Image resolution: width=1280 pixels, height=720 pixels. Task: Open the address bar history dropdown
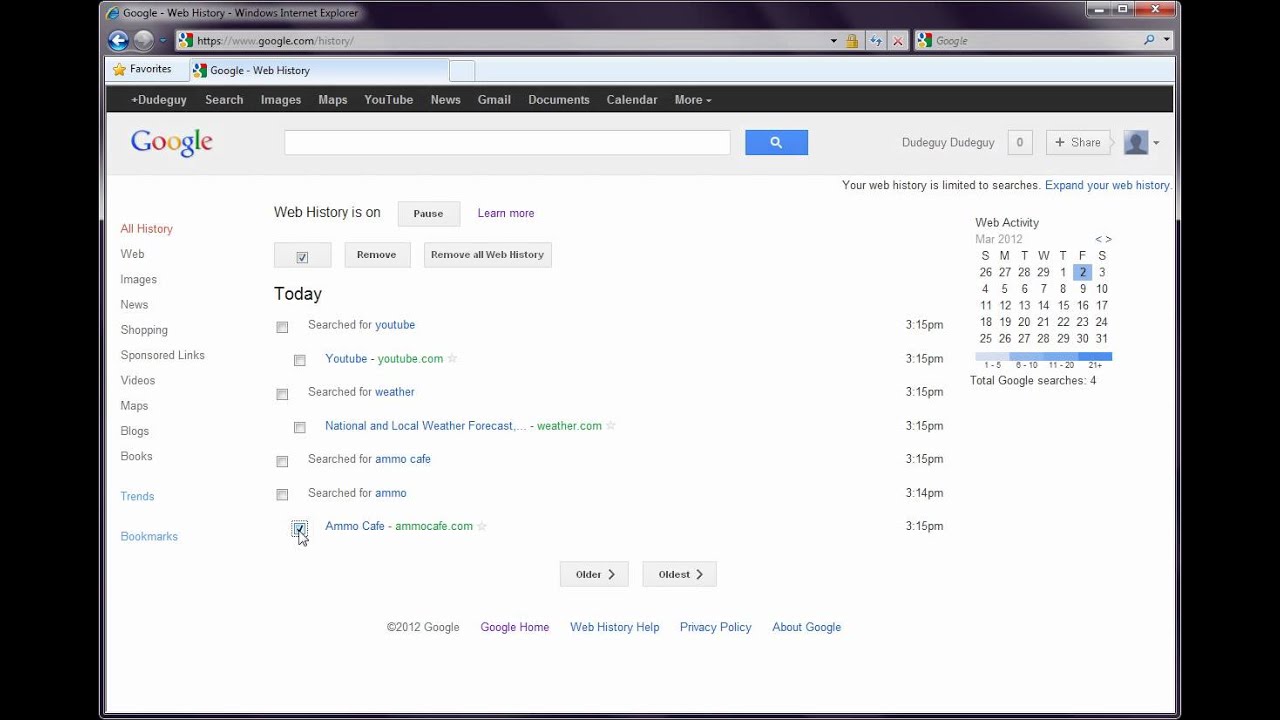click(x=833, y=41)
